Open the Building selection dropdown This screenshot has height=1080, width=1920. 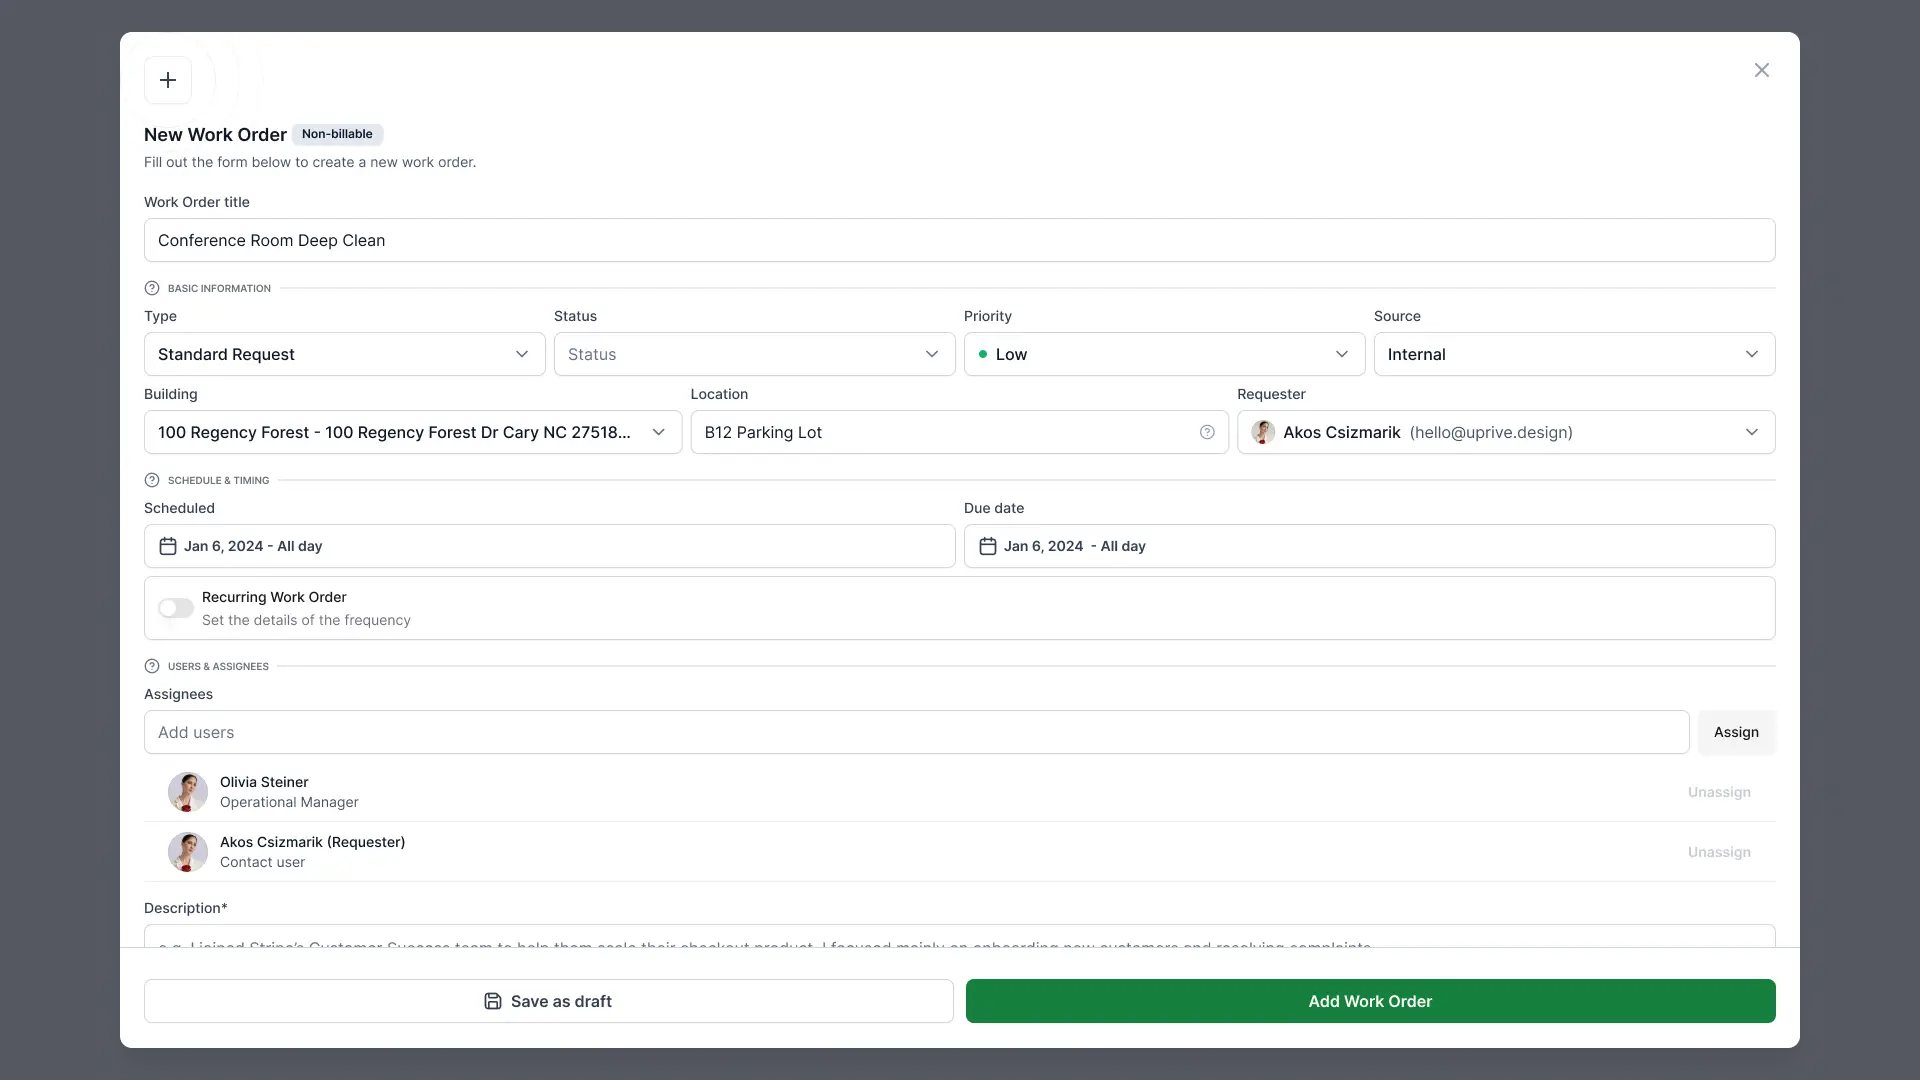pos(412,432)
